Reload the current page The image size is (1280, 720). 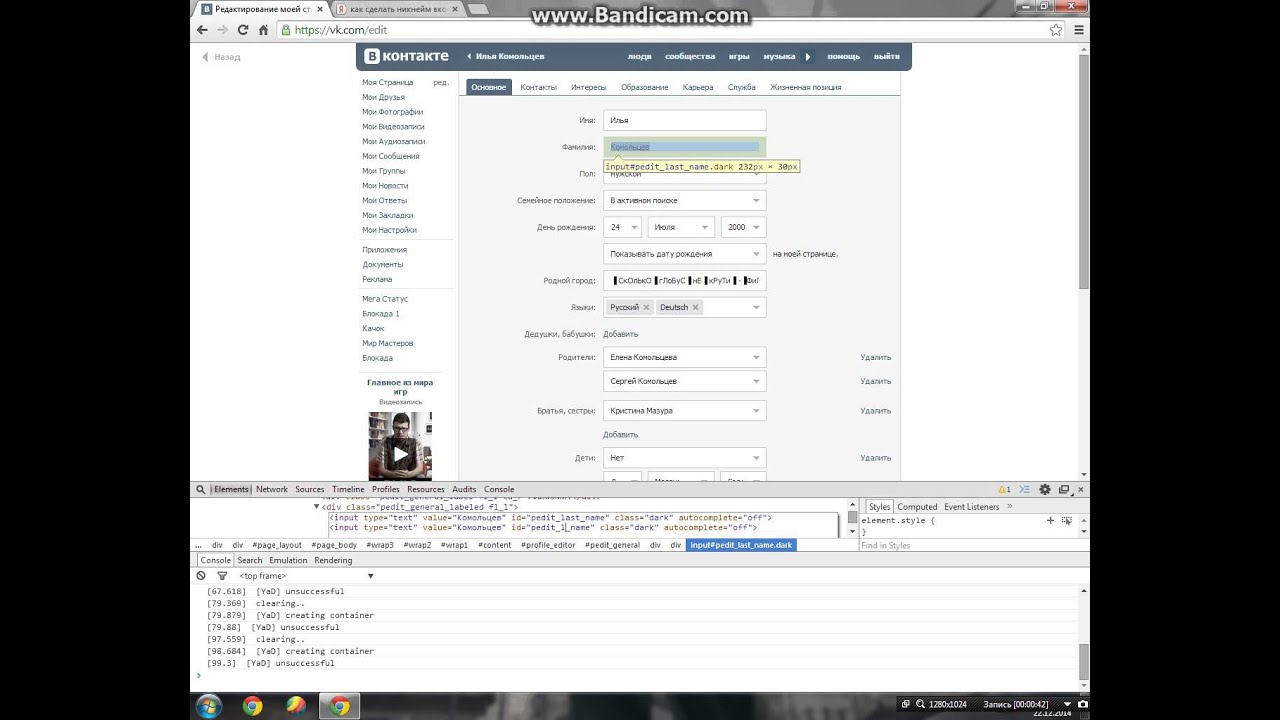click(x=243, y=30)
